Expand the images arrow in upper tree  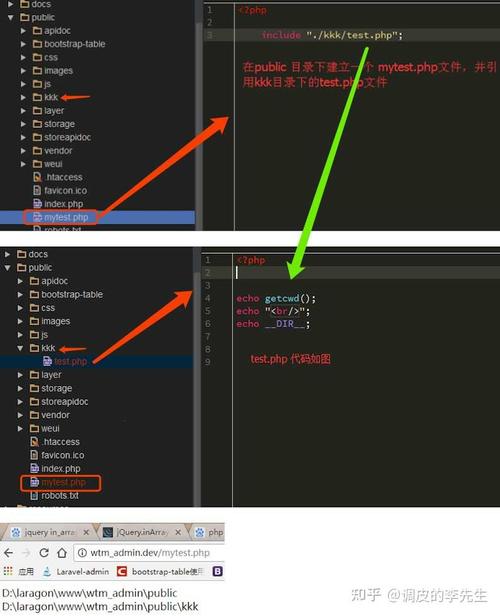tap(23, 70)
